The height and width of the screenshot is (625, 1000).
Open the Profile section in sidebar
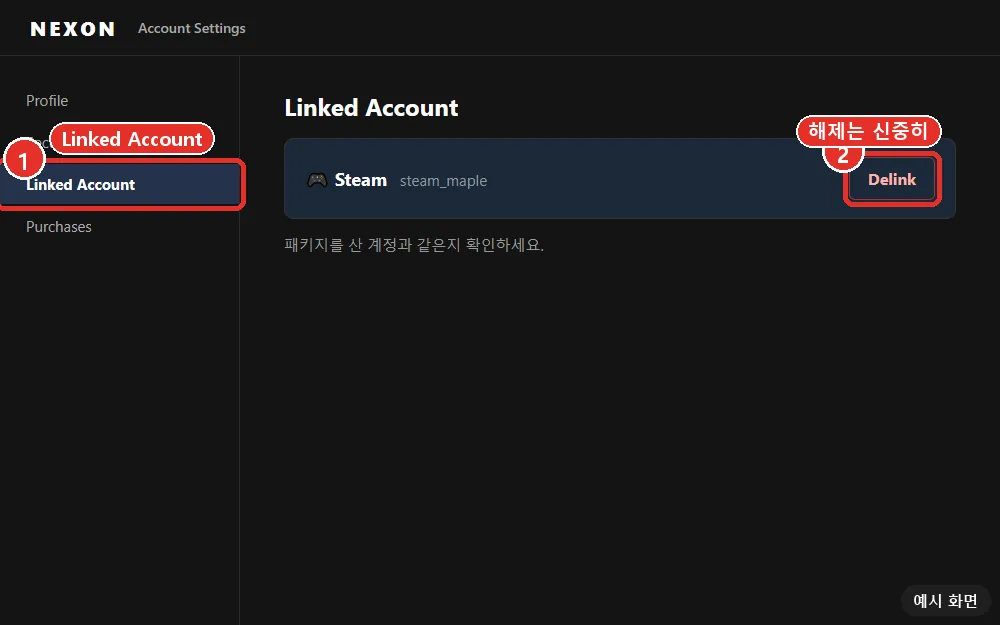click(47, 101)
